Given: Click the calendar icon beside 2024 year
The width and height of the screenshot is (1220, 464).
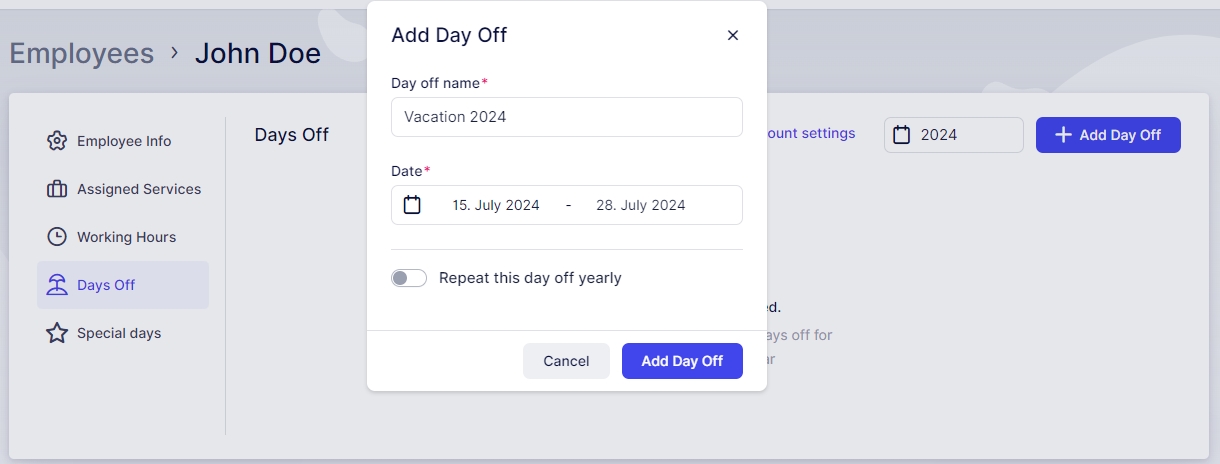Looking at the screenshot, I should tap(902, 135).
